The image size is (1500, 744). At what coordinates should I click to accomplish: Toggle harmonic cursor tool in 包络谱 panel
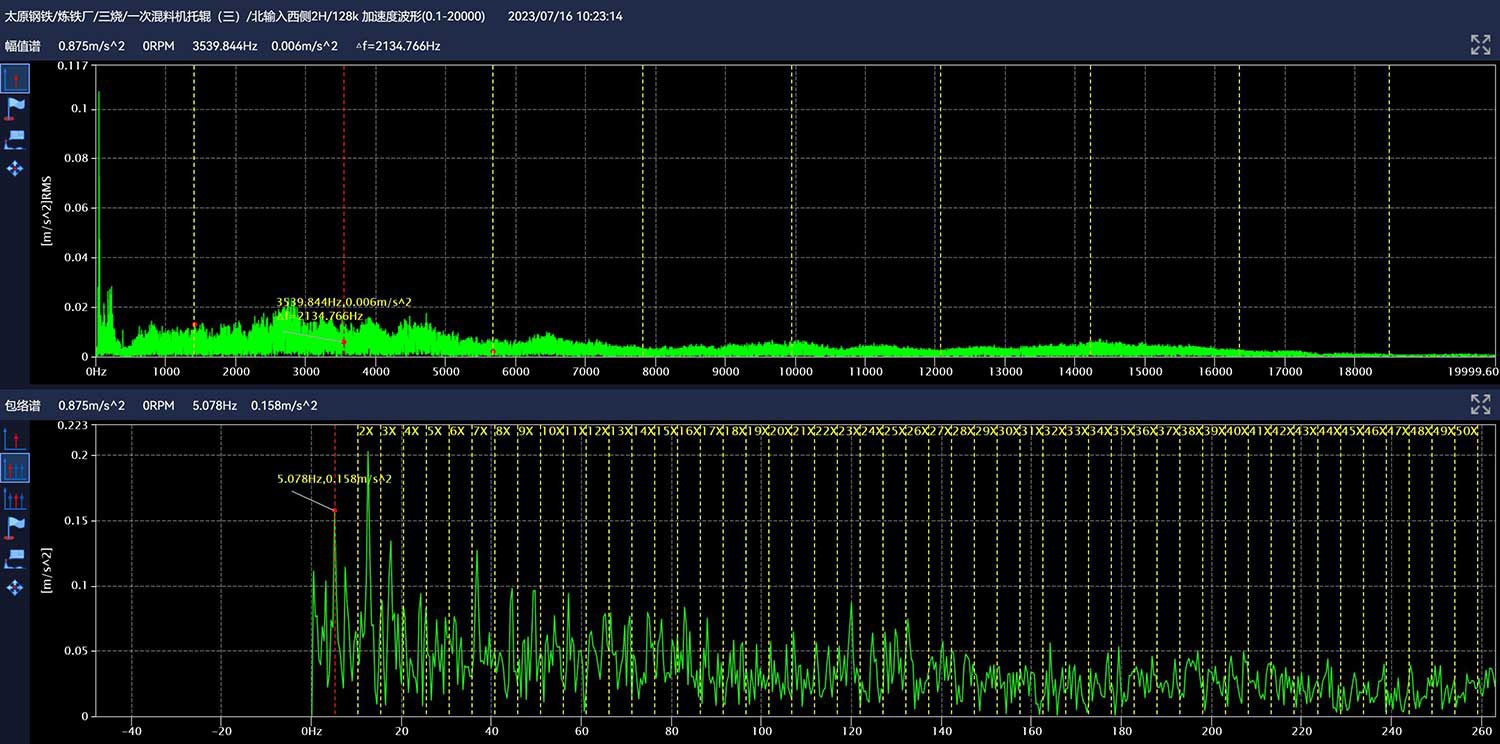point(15,467)
